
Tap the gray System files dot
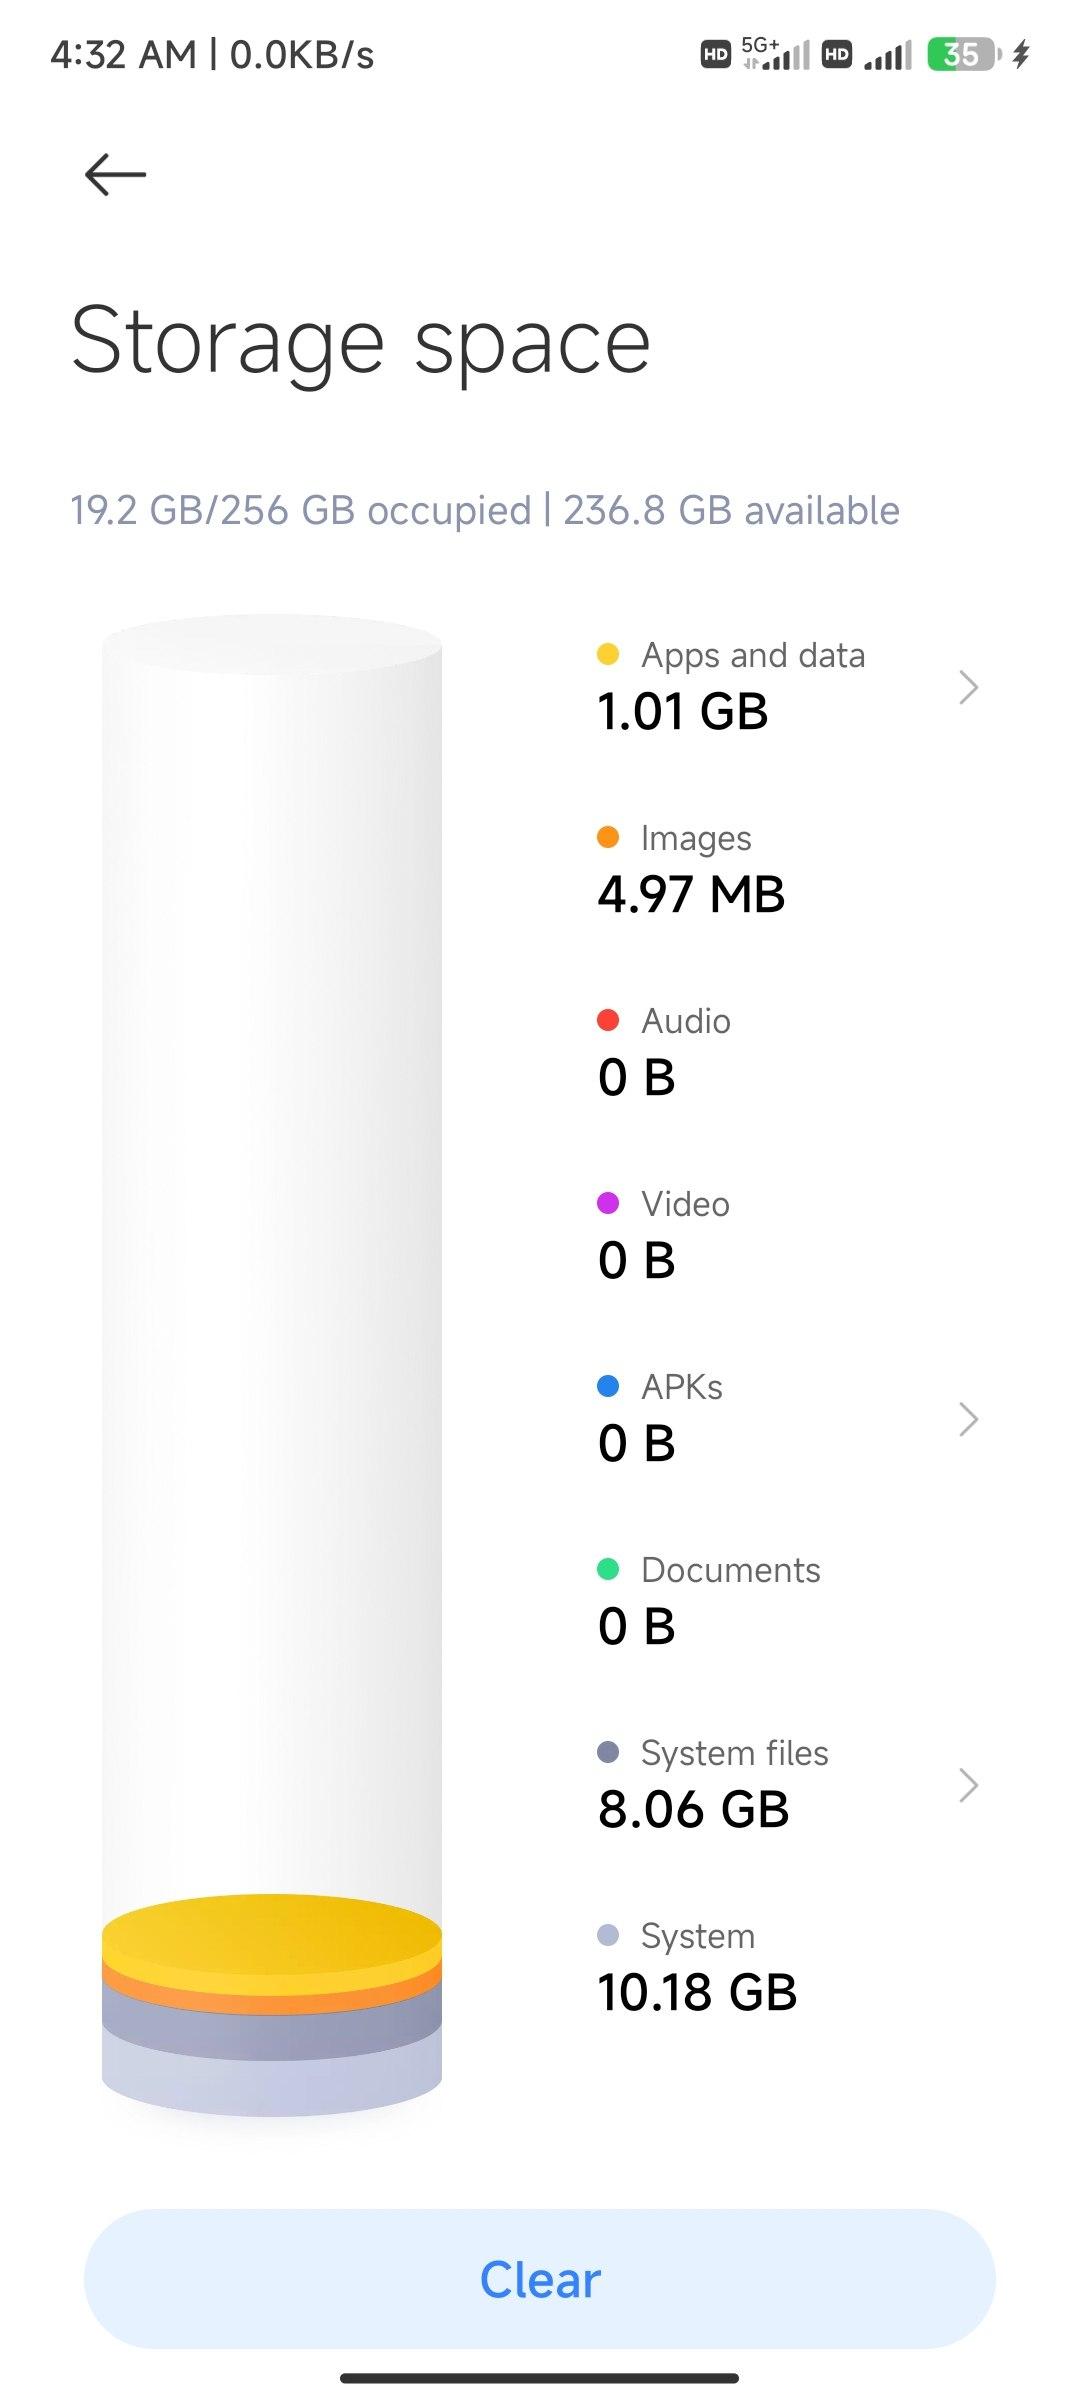click(x=608, y=1752)
